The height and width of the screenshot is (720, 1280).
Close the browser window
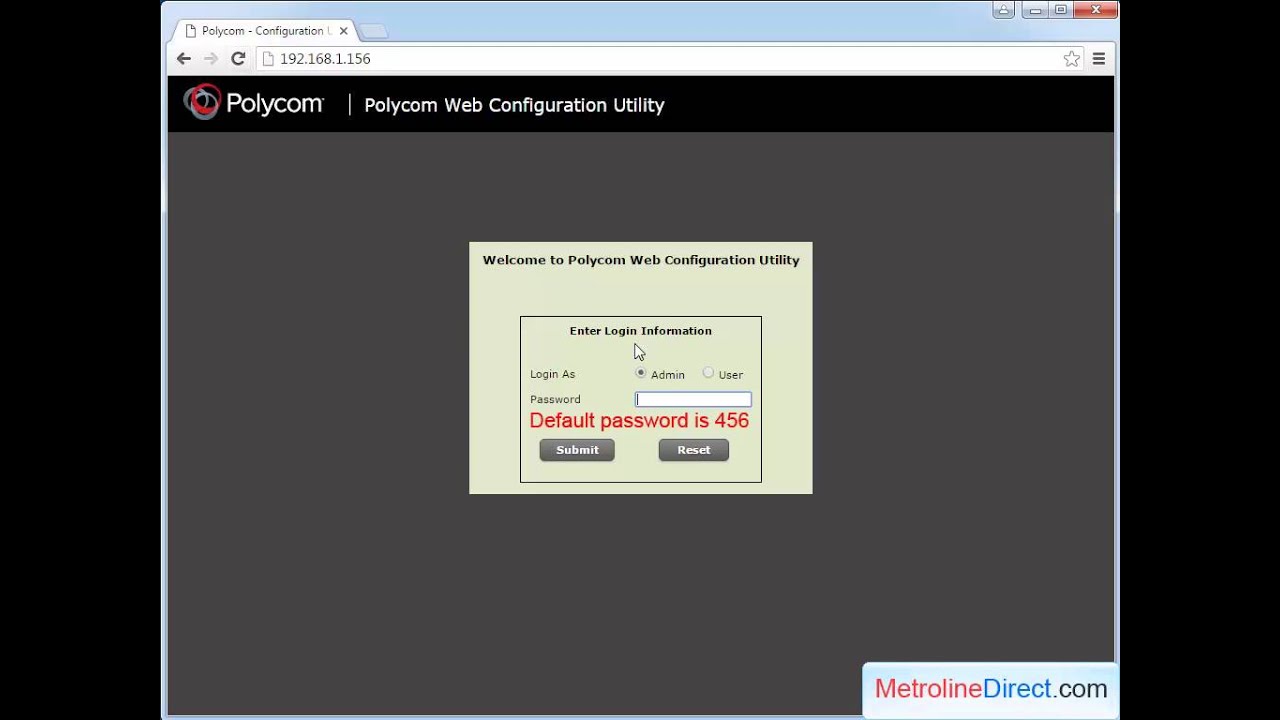coord(1096,10)
